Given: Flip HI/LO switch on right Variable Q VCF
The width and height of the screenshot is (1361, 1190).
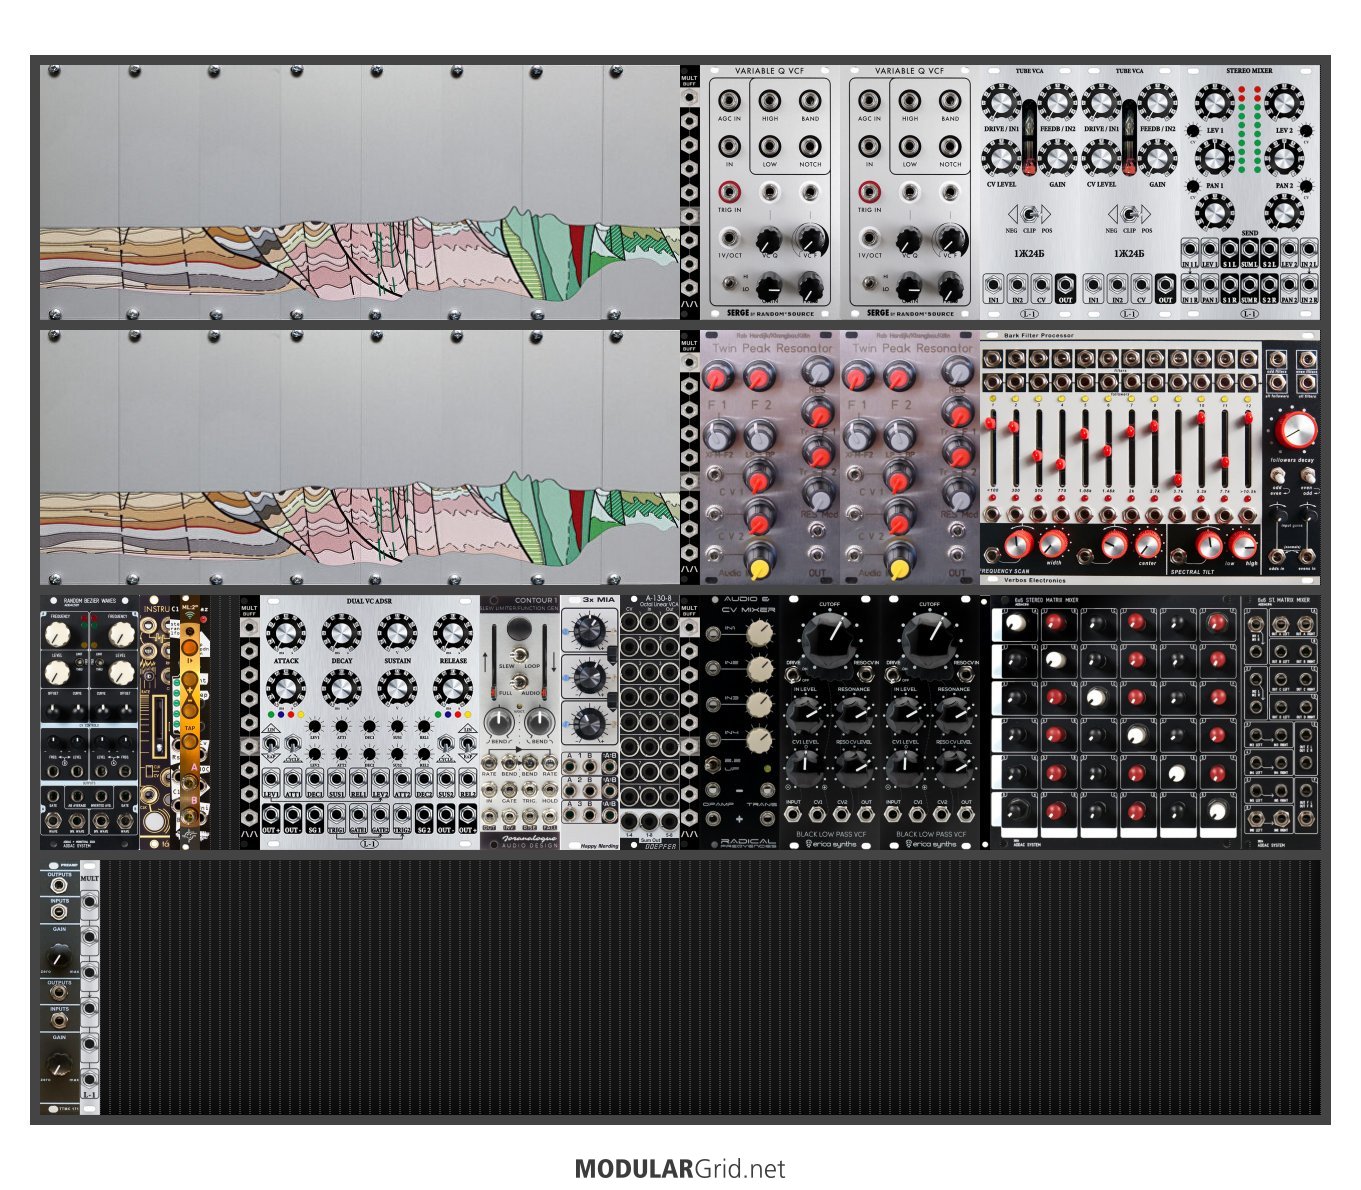Looking at the screenshot, I should [871, 282].
